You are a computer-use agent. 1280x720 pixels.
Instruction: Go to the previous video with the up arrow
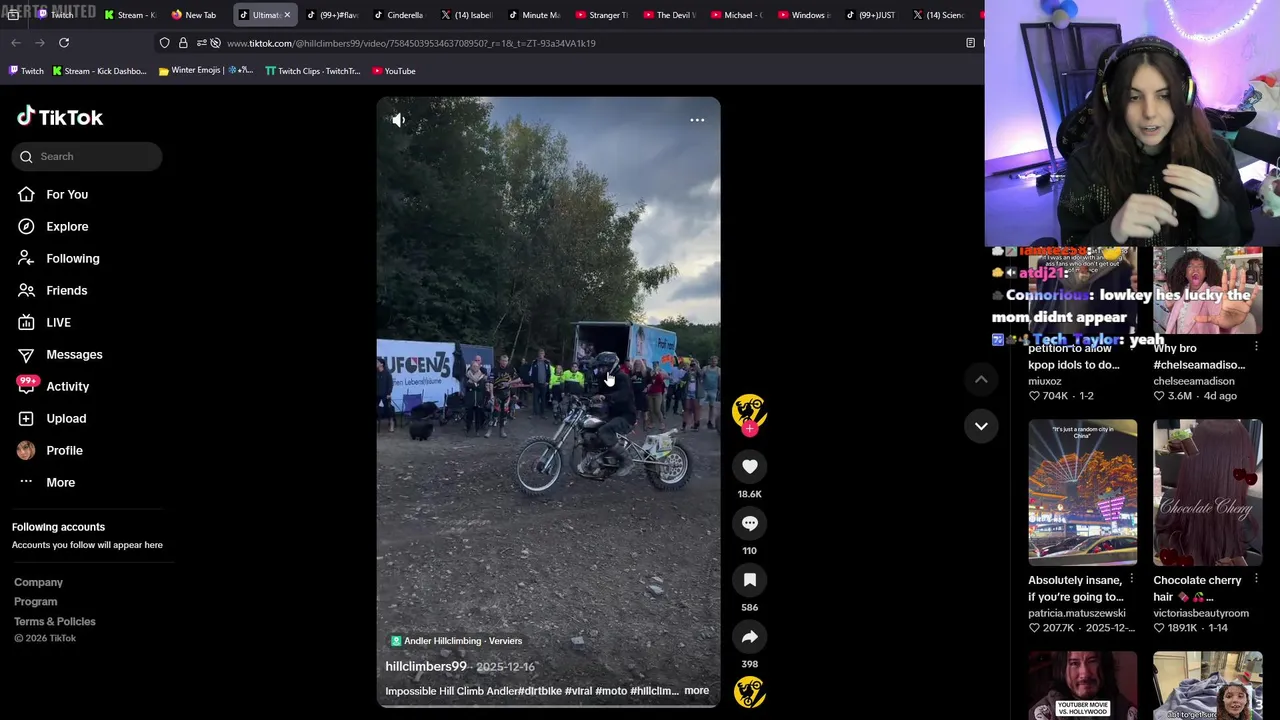point(981,379)
